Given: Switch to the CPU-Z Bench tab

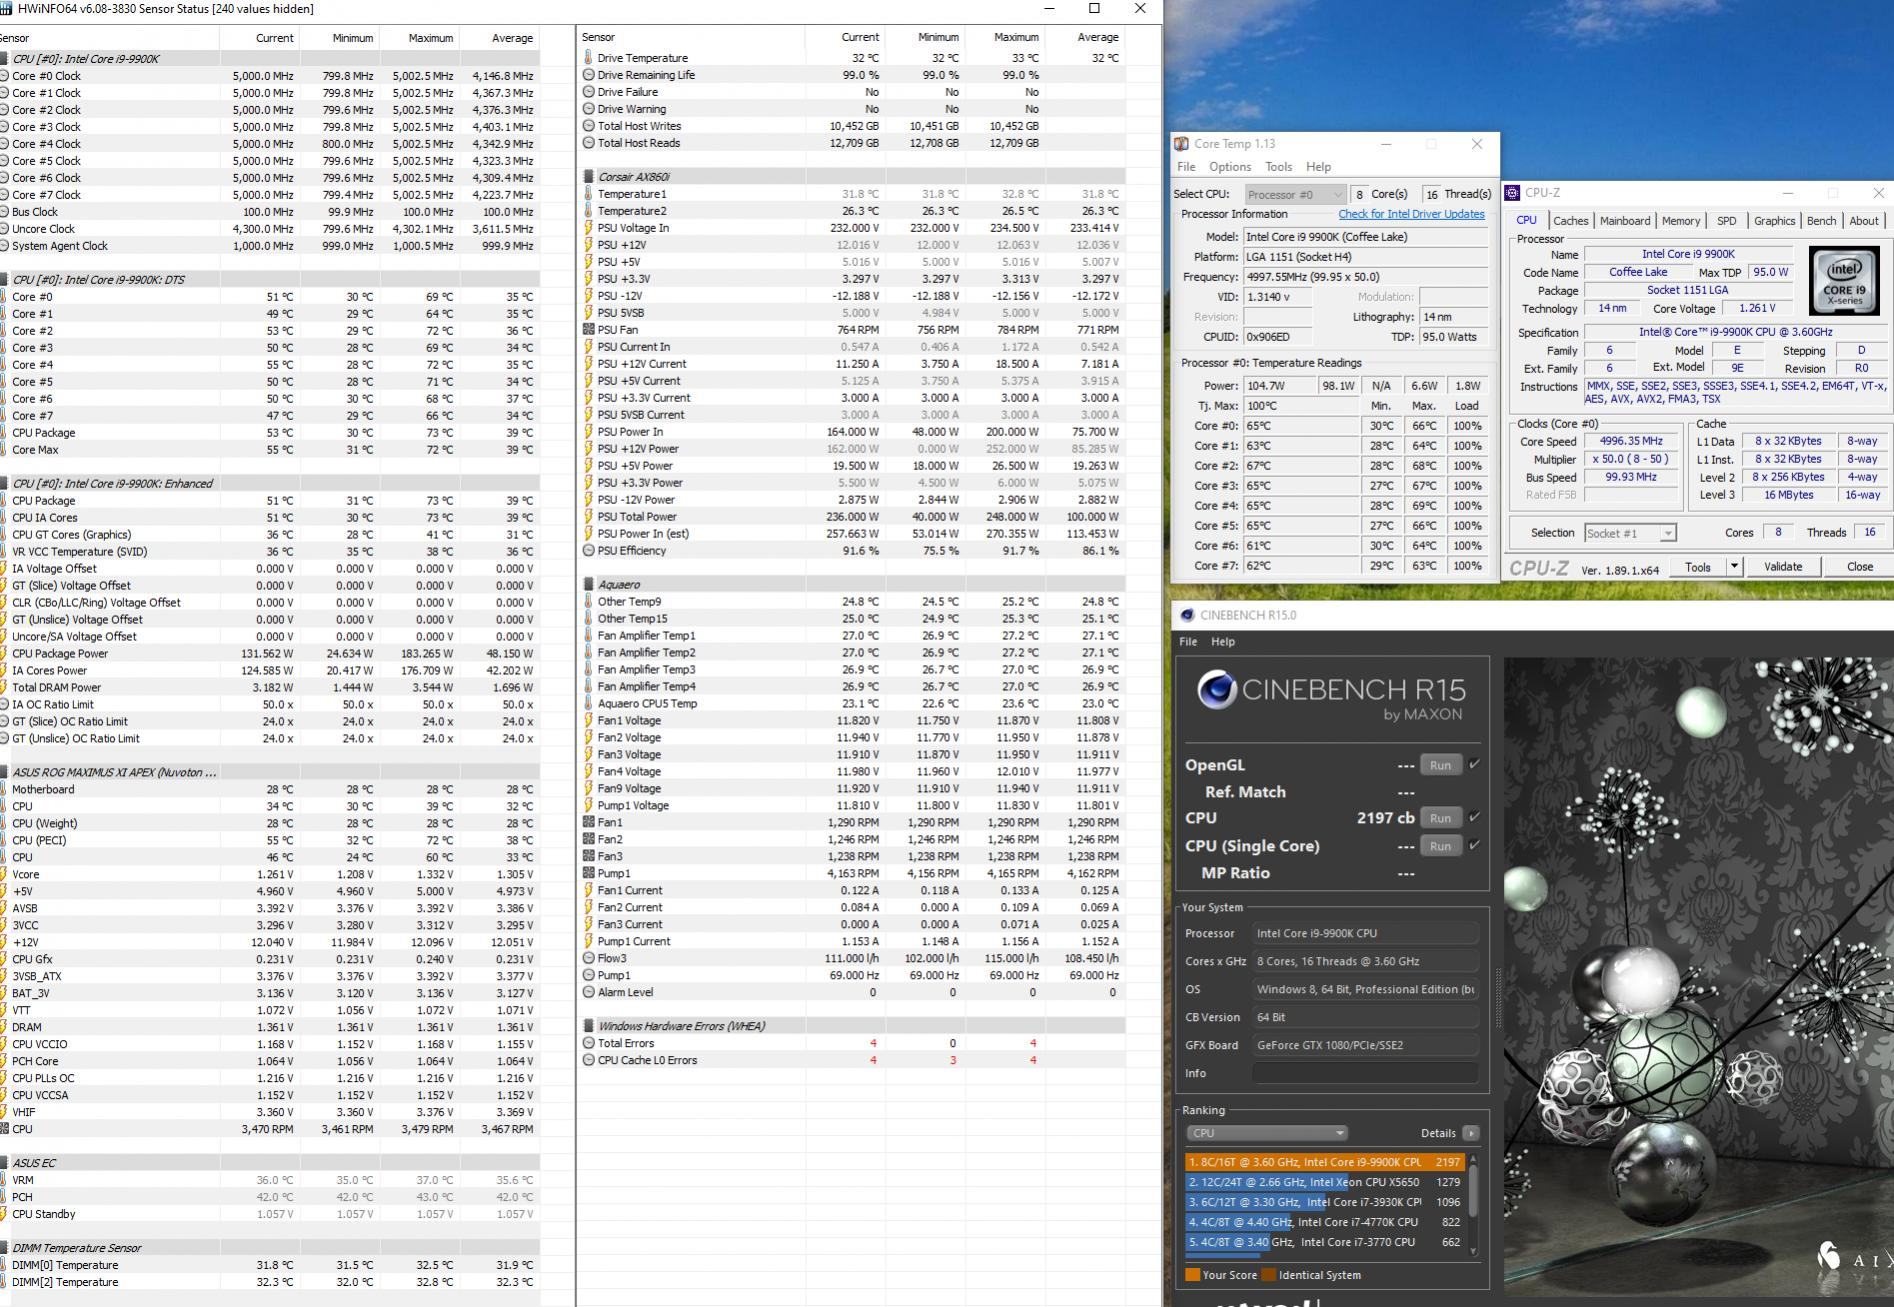Looking at the screenshot, I should tap(1821, 221).
